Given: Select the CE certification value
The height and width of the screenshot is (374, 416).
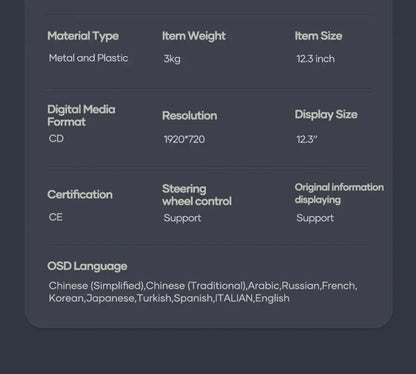Looking at the screenshot, I should [x=55, y=217].
